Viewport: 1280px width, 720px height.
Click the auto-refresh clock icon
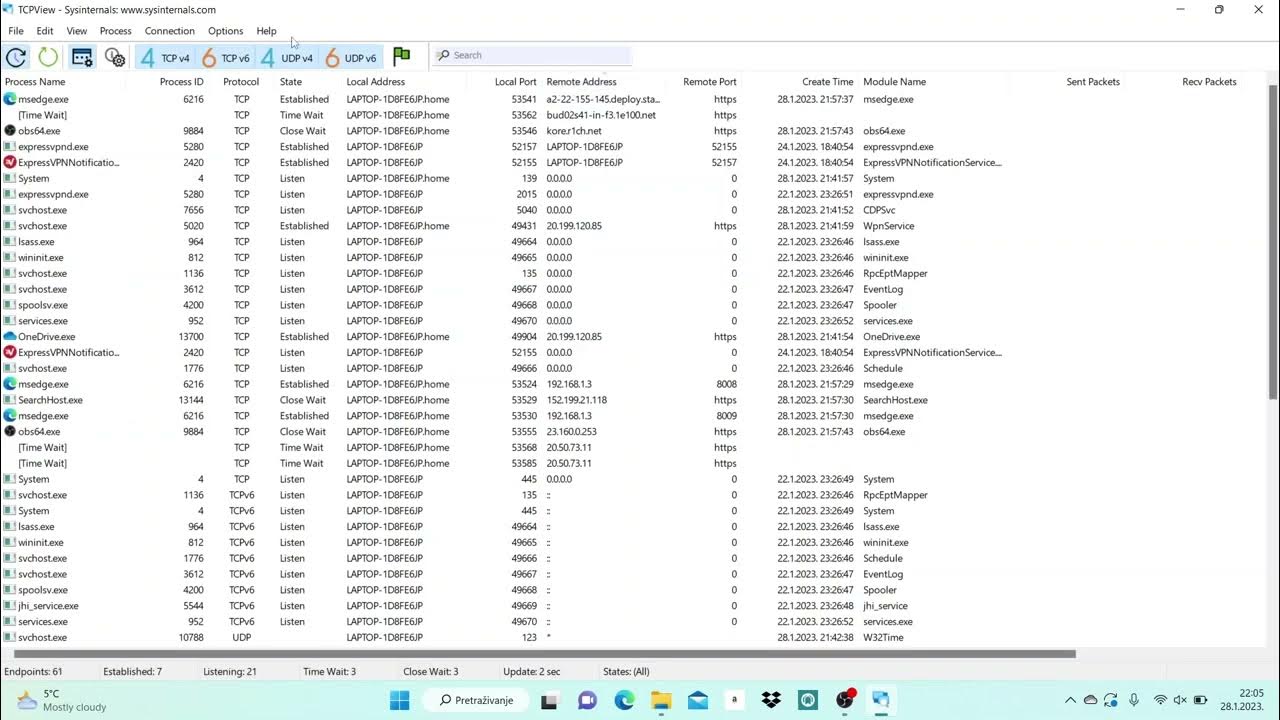pyautogui.click(x=17, y=58)
